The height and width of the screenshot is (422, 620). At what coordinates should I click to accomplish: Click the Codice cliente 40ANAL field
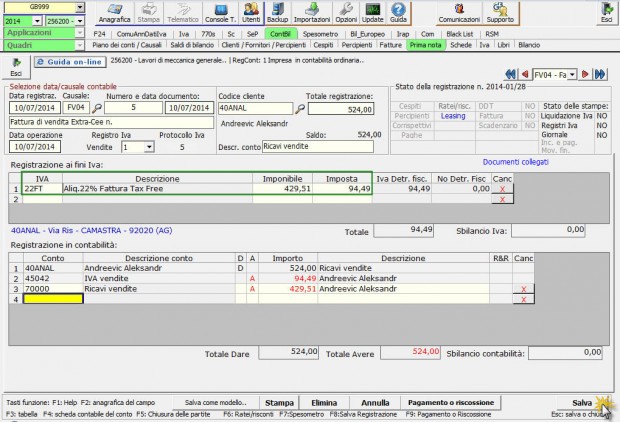click(x=255, y=108)
